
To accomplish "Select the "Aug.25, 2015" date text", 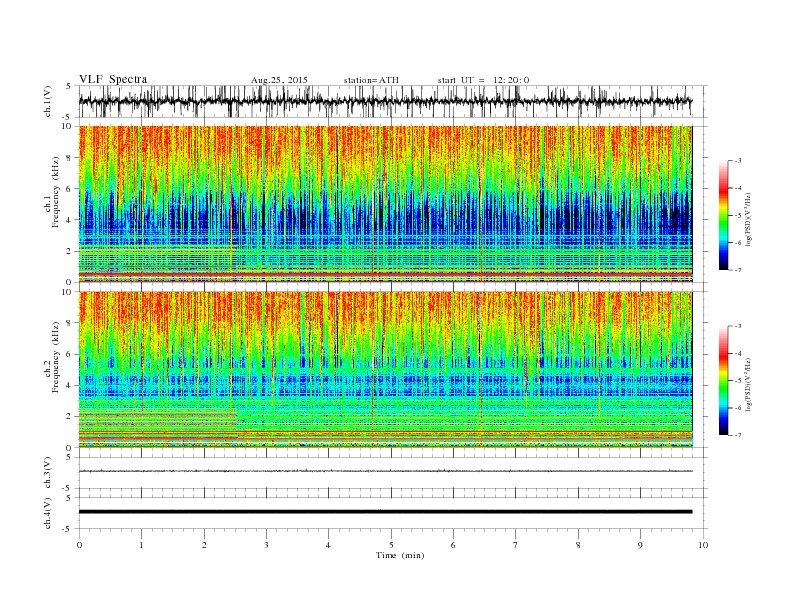I will (x=279, y=80).
